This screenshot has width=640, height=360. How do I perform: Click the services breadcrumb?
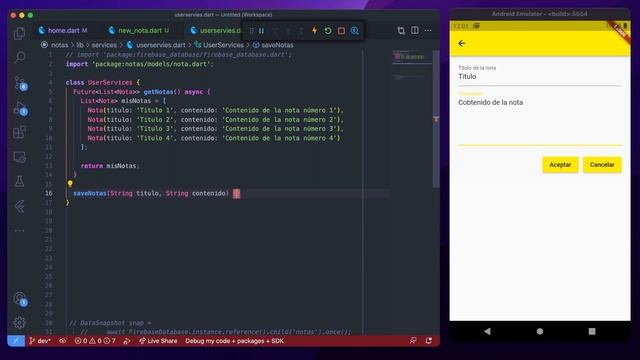[104, 45]
